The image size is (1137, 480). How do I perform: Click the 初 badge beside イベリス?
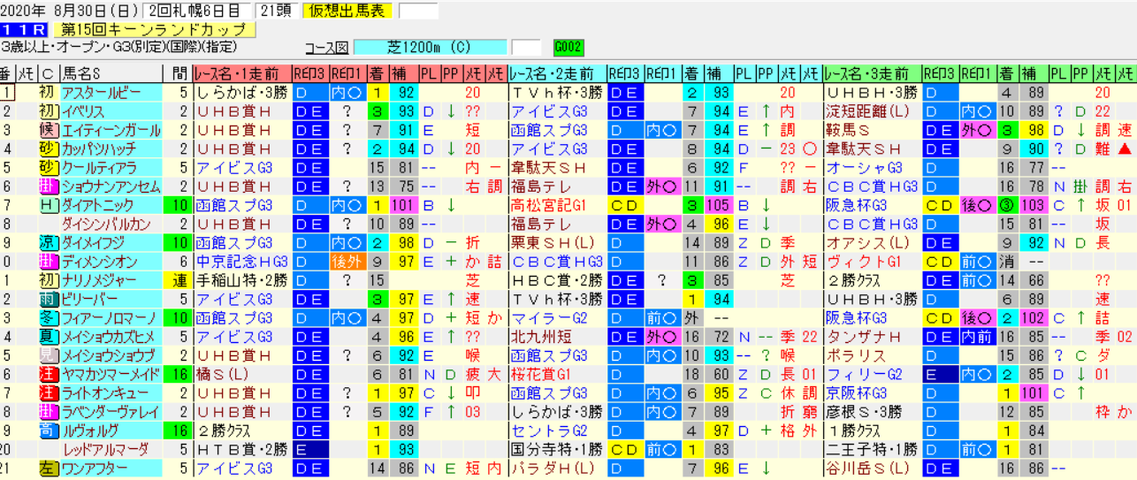pyautogui.click(x=48, y=111)
